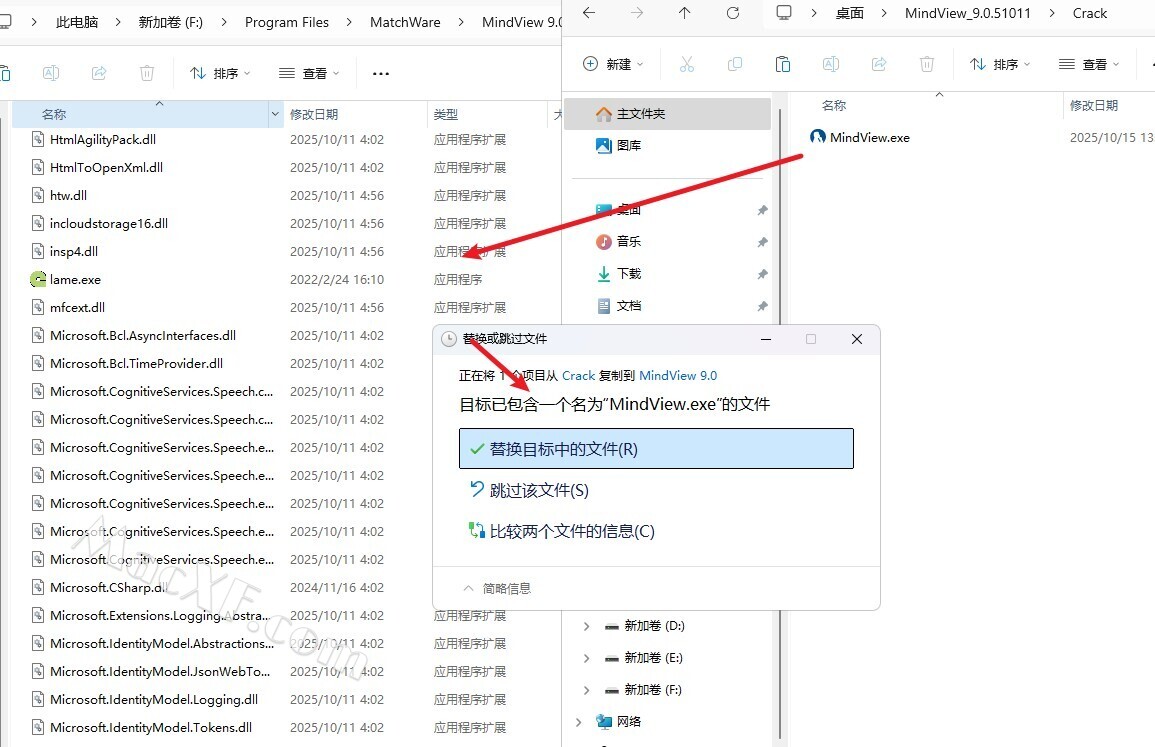Click the paste icon in right window toolbar
The width and height of the screenshot is (1155, 747).
point(783,64)
